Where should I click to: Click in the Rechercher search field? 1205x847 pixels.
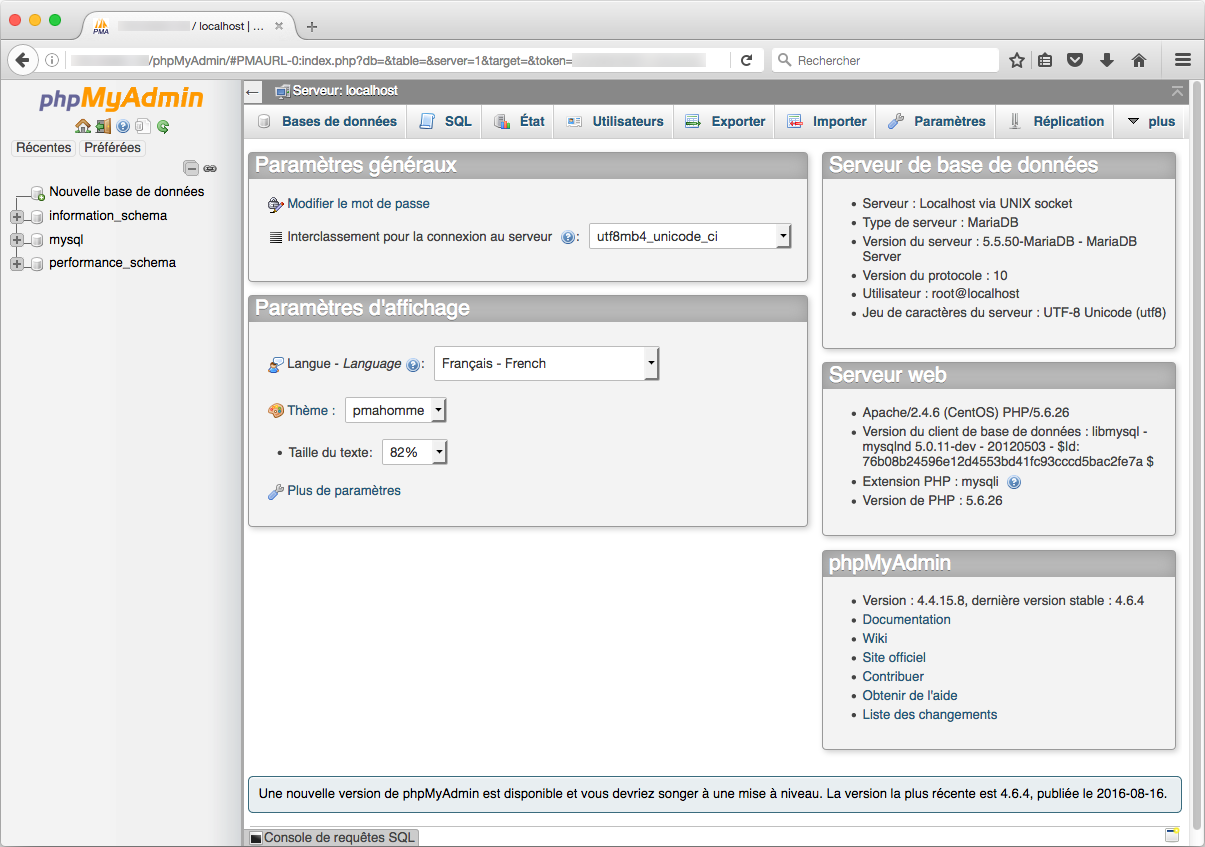tap(885, 60)
